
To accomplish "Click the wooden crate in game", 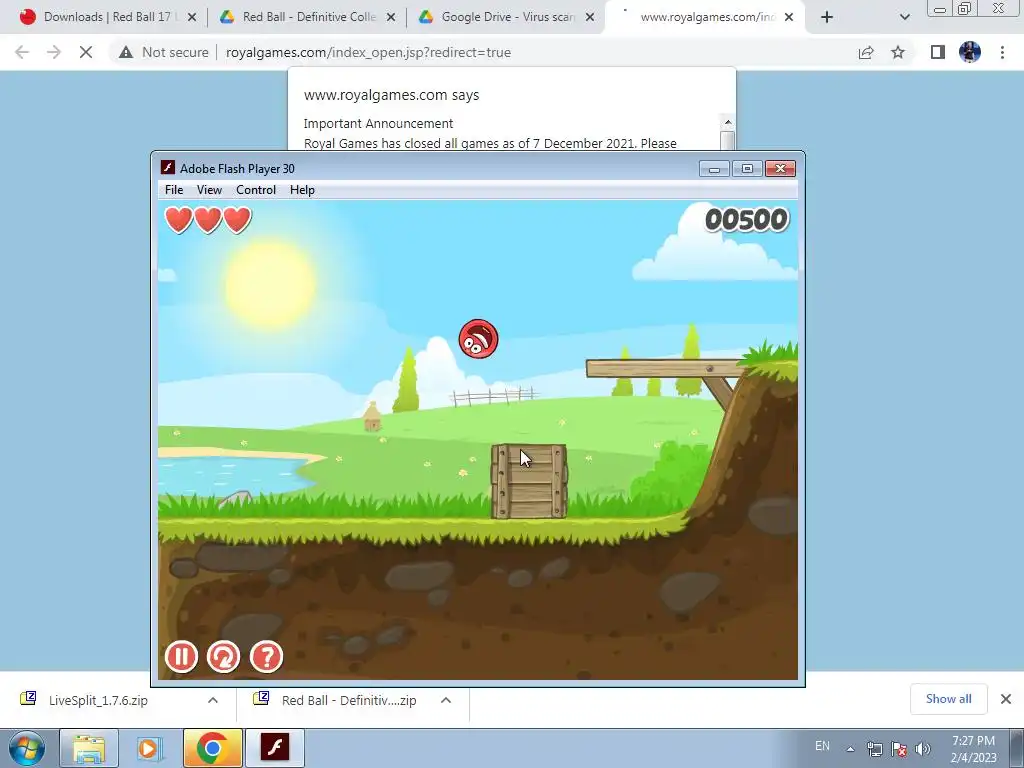I will coord(529,481).
